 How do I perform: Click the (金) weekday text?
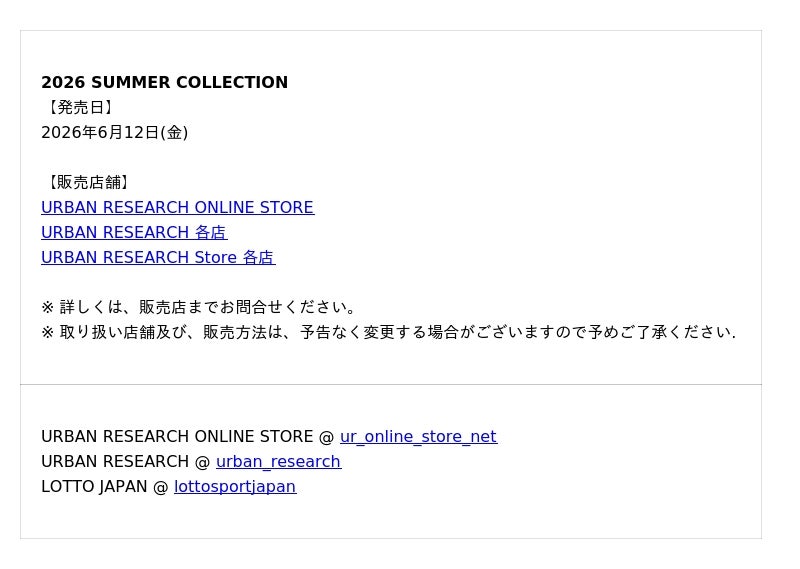[x=174, y=133]
